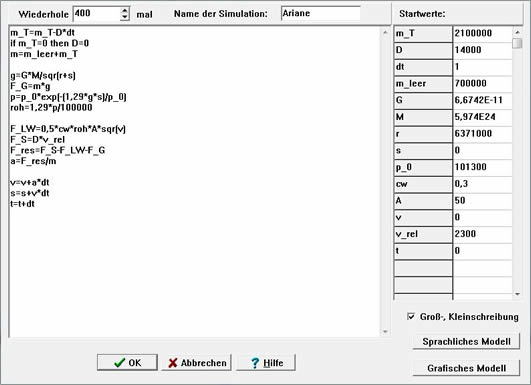Select the value 5,974E24

[x=483, y=117]
